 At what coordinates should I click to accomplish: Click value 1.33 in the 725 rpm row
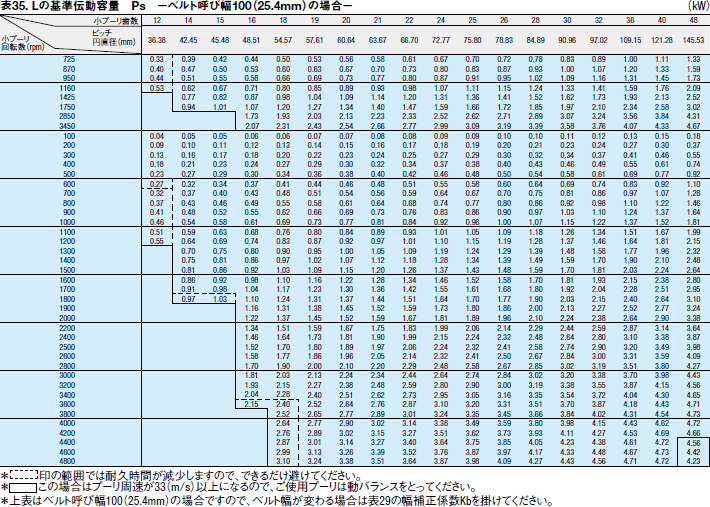coord(693,59)
